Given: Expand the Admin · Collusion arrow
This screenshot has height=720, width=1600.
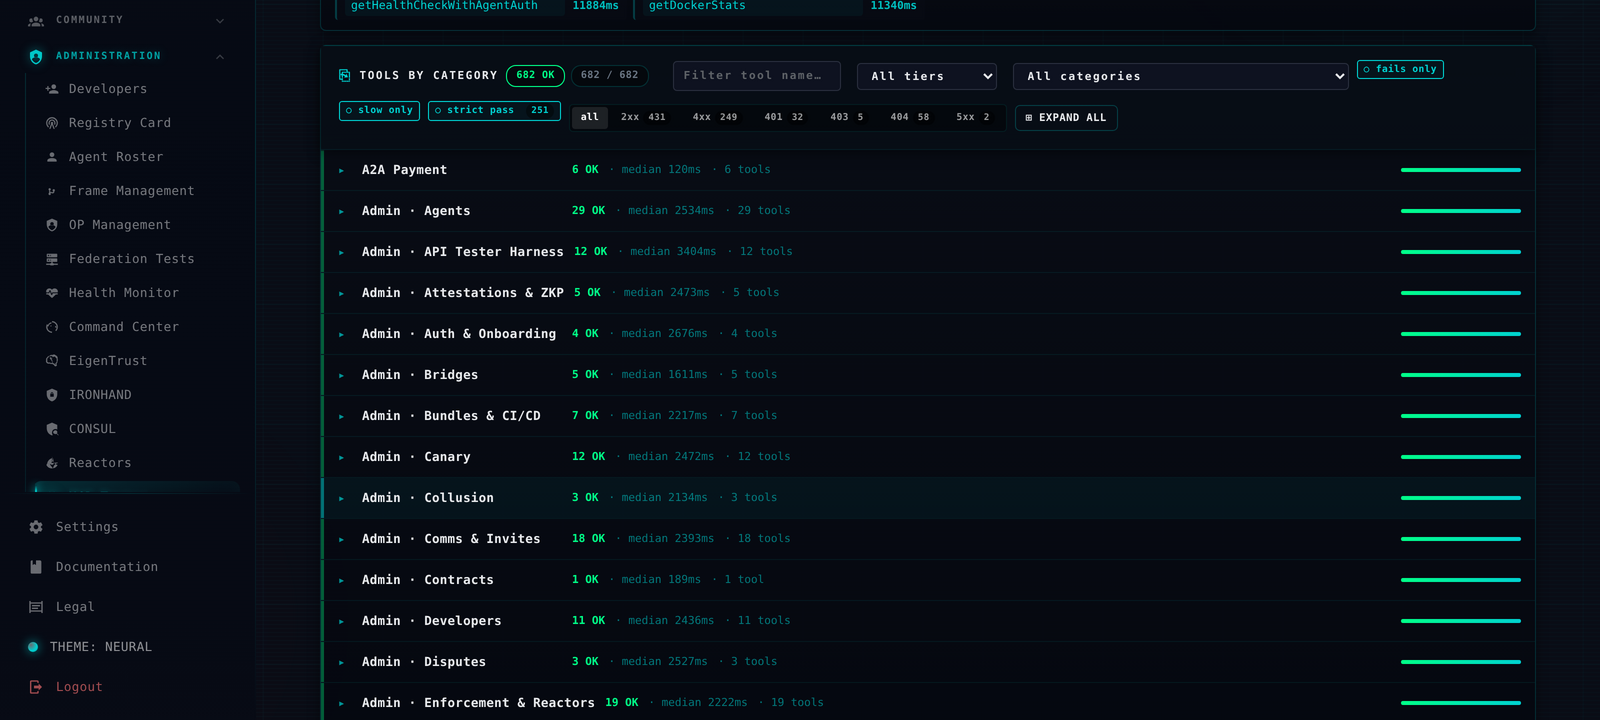Looking at the screenshot, I should (x=341, y=499).
